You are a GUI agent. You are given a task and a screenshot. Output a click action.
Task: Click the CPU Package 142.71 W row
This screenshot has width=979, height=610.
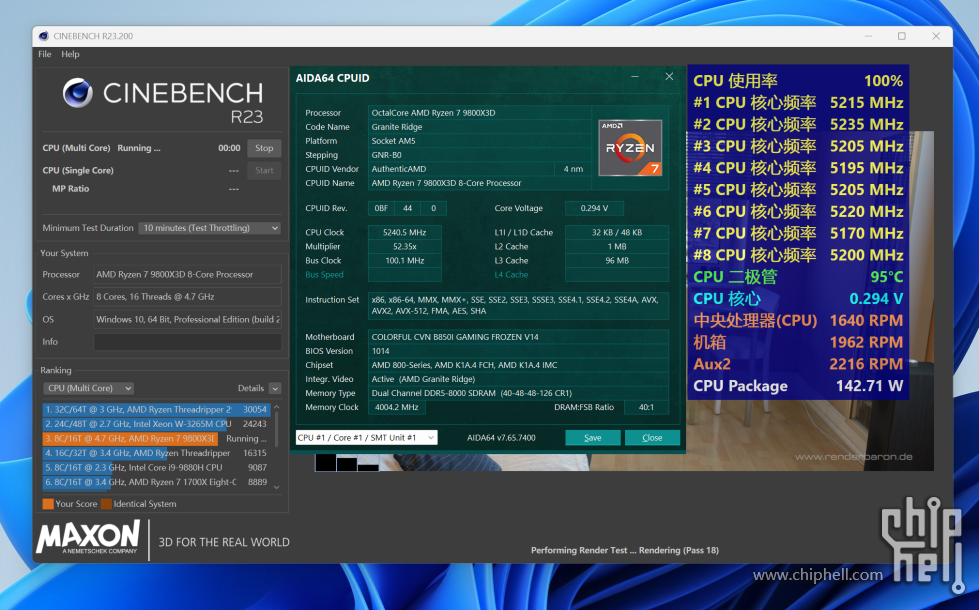pos(798,386)
